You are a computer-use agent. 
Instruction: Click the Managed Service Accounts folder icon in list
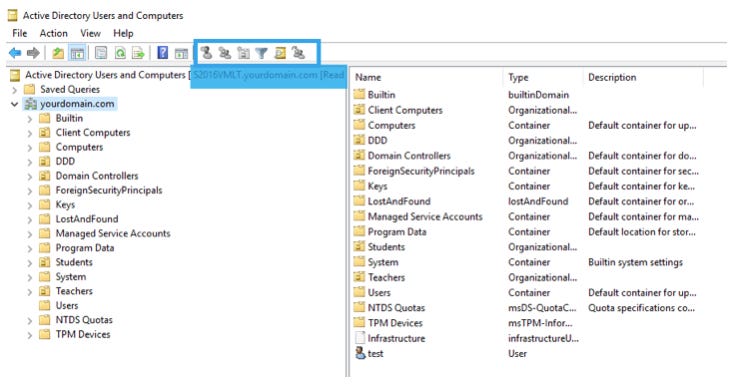(359, 216)
